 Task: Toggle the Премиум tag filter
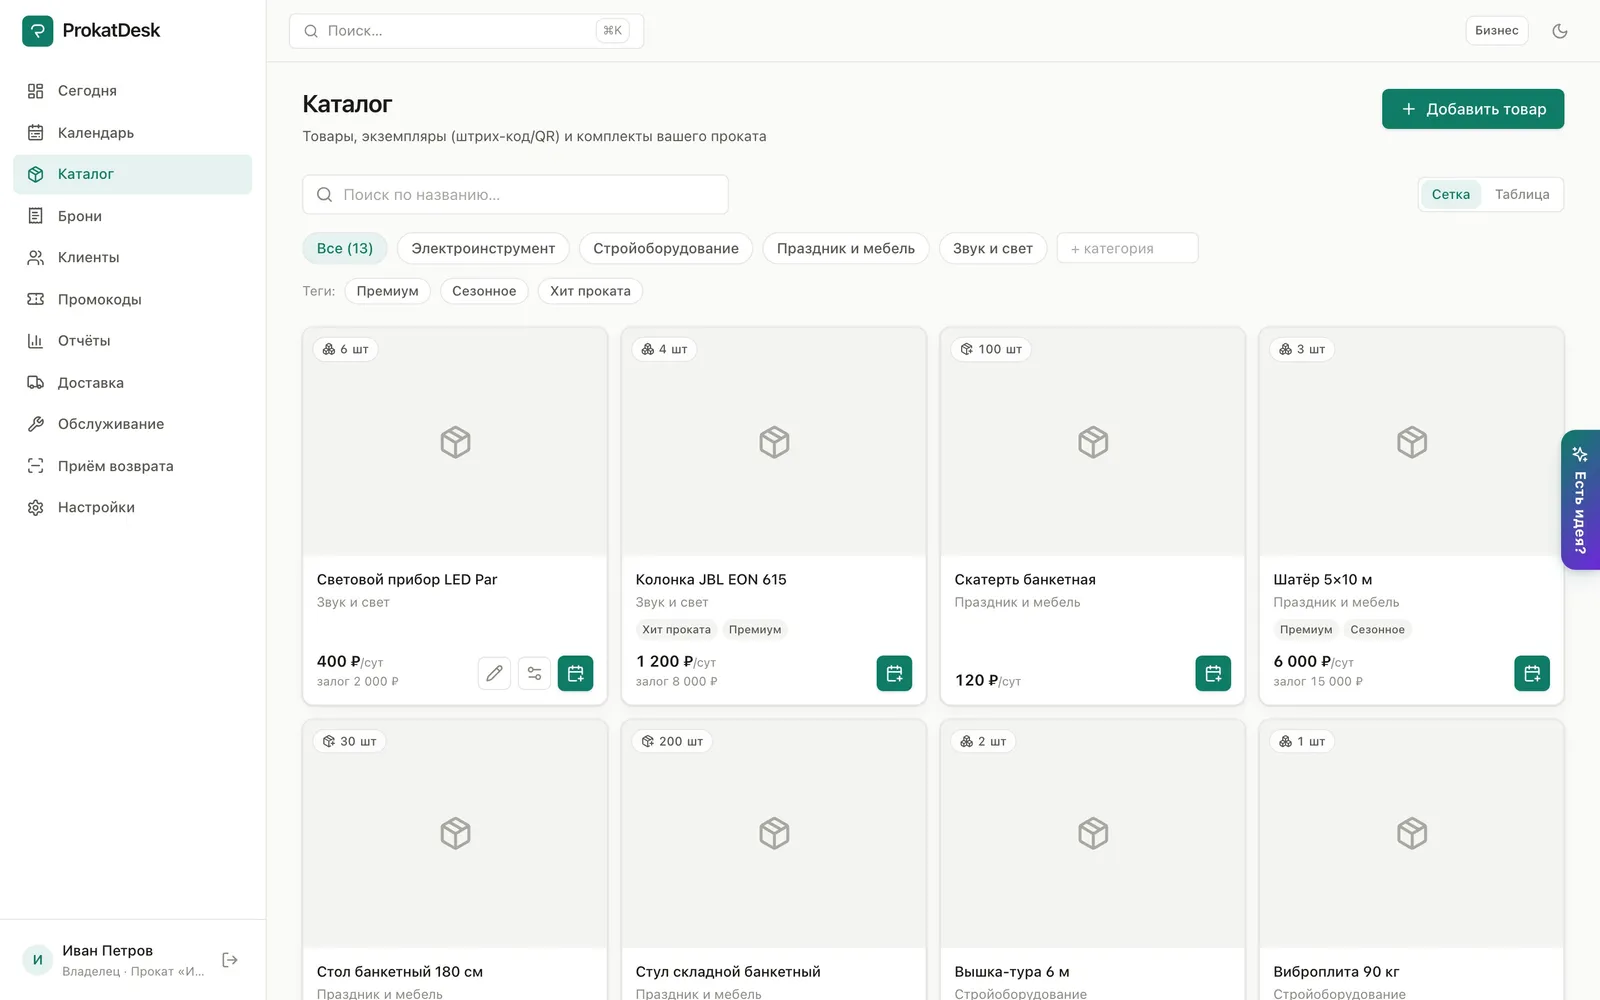[388, 291]
